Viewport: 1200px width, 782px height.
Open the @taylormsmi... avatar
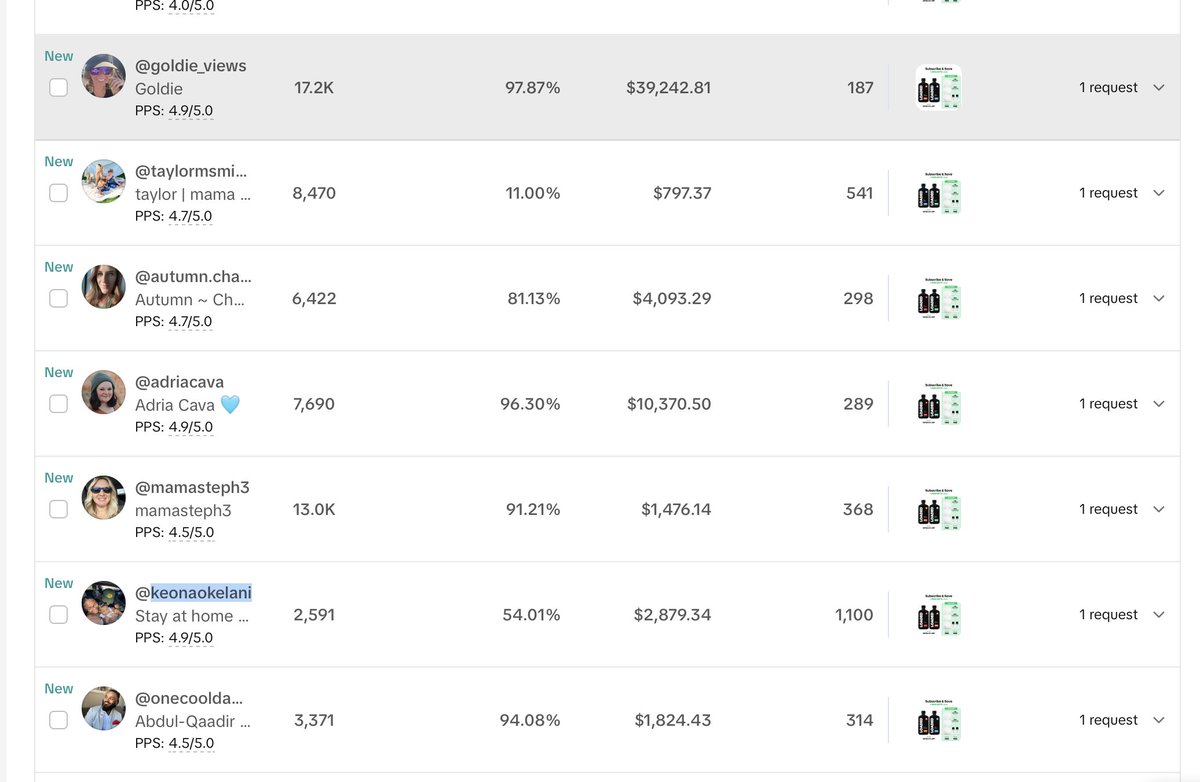pyautogui.click(x=103, y=181)
